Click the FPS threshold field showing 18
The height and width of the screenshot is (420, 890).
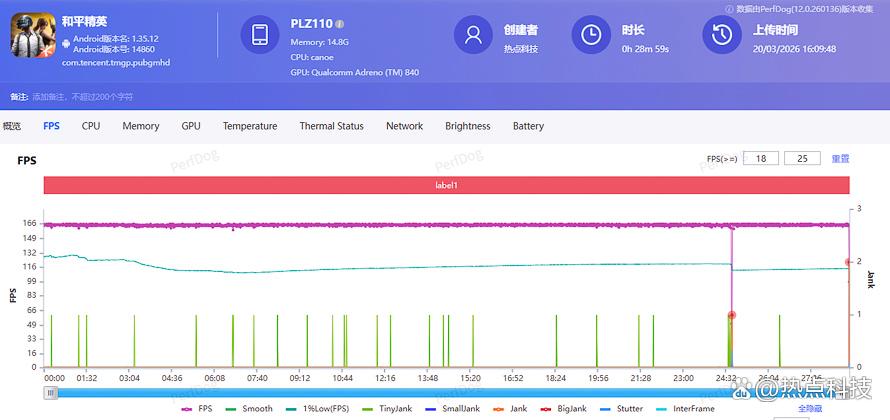tap(761, 158)
